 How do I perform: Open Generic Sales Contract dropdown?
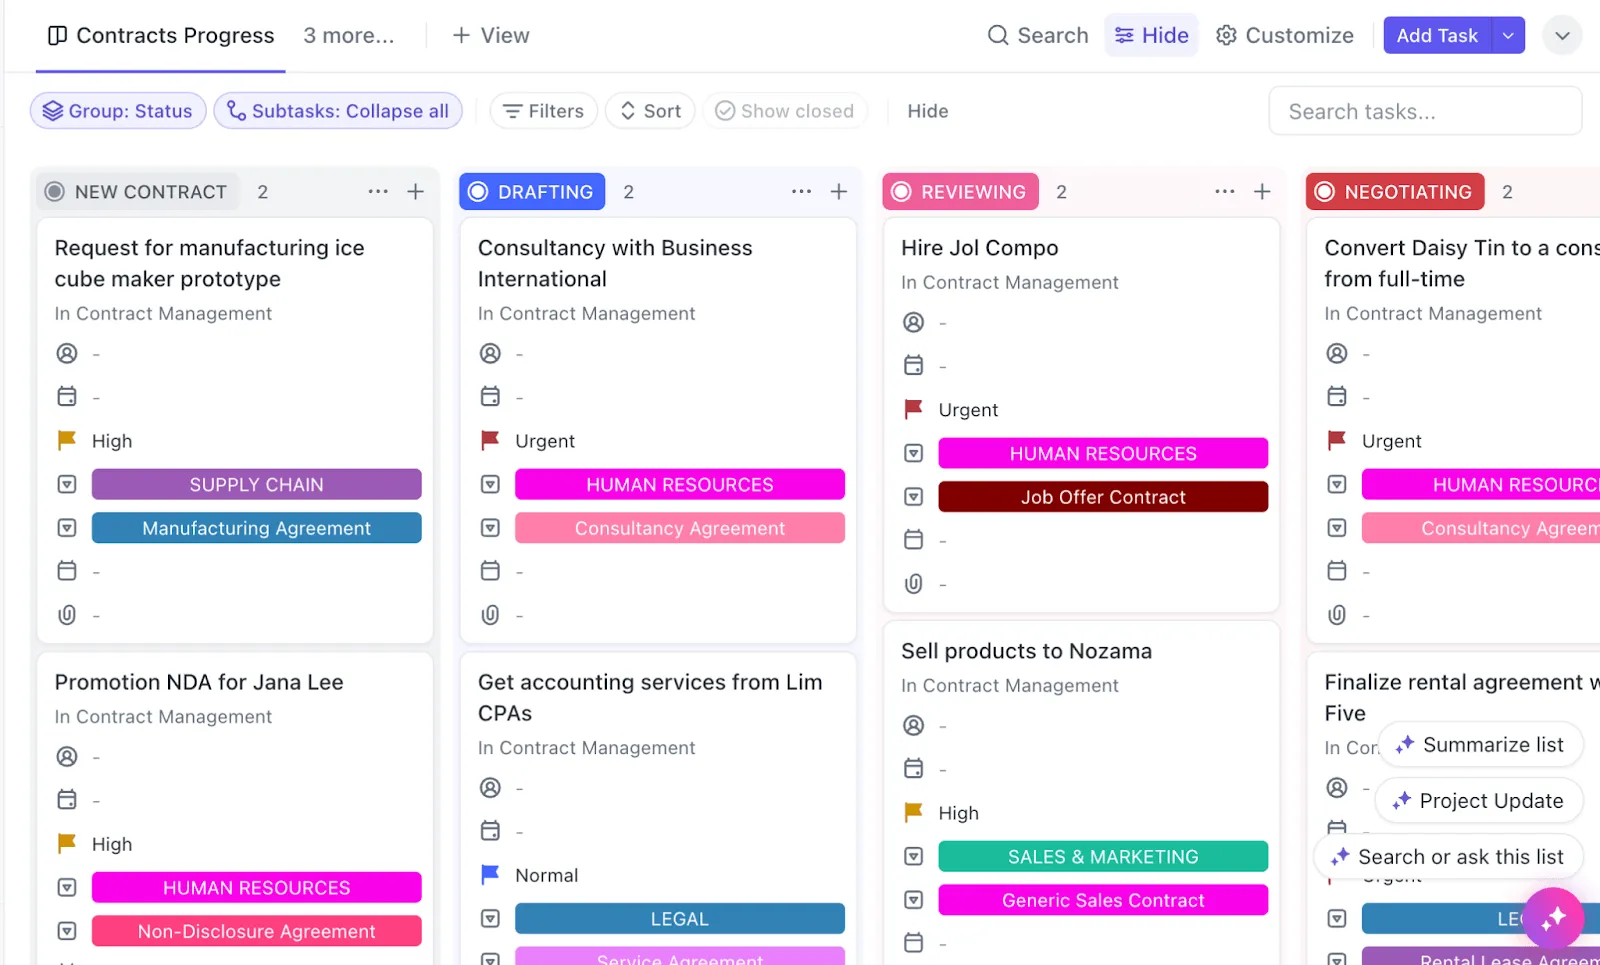pyautogui.click(x=1103, y=900)
